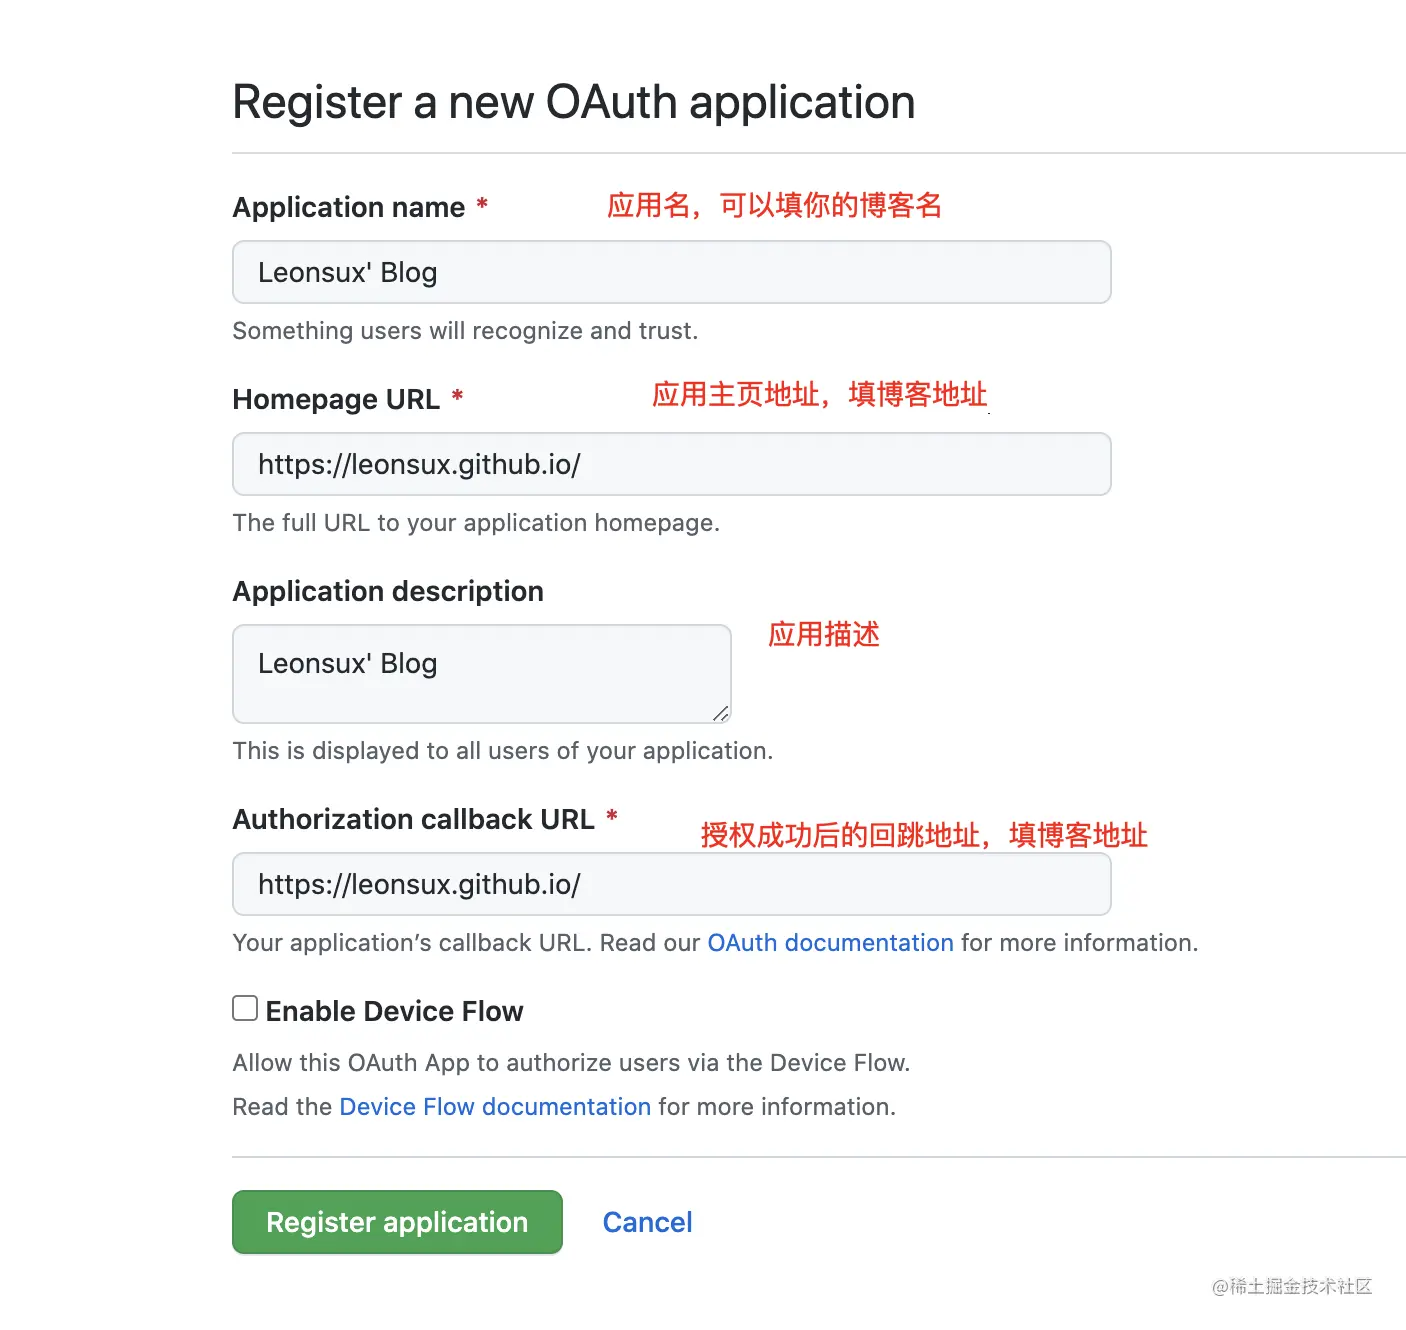This screenshot has width=1406, height=1330.
Task: Cancel the OAuth application registration
Action: [647, 1222]
